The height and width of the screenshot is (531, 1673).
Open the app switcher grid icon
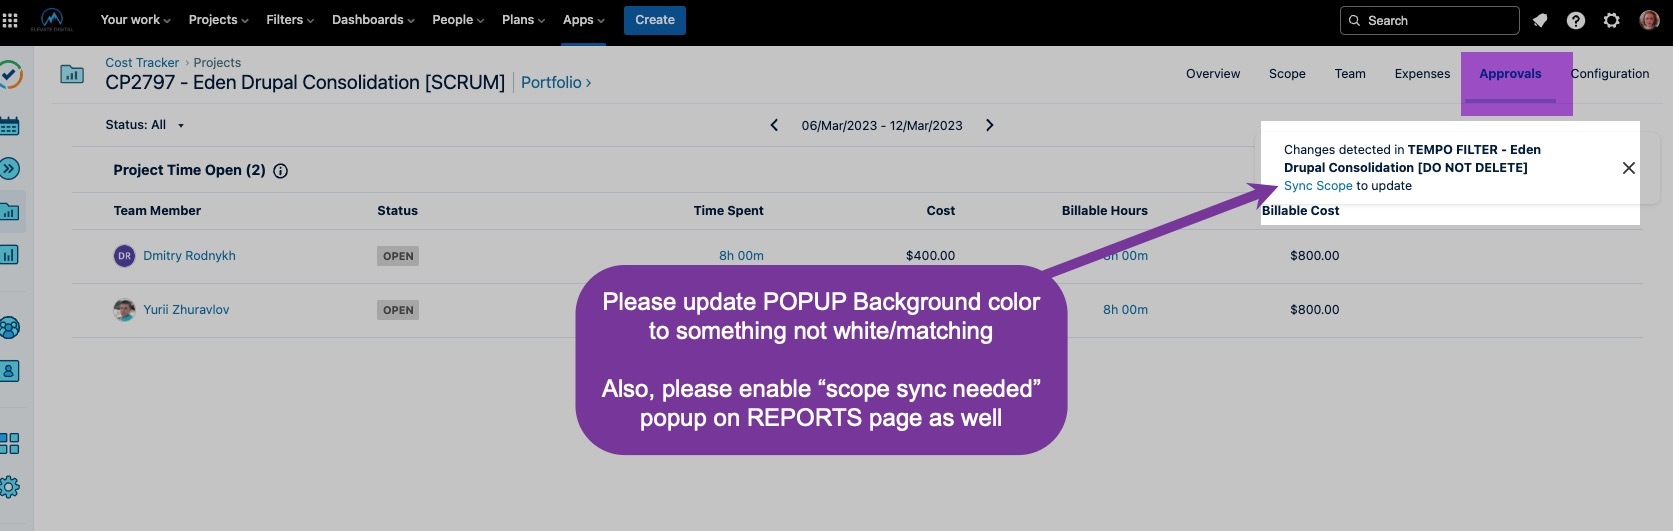pos(10,20)
